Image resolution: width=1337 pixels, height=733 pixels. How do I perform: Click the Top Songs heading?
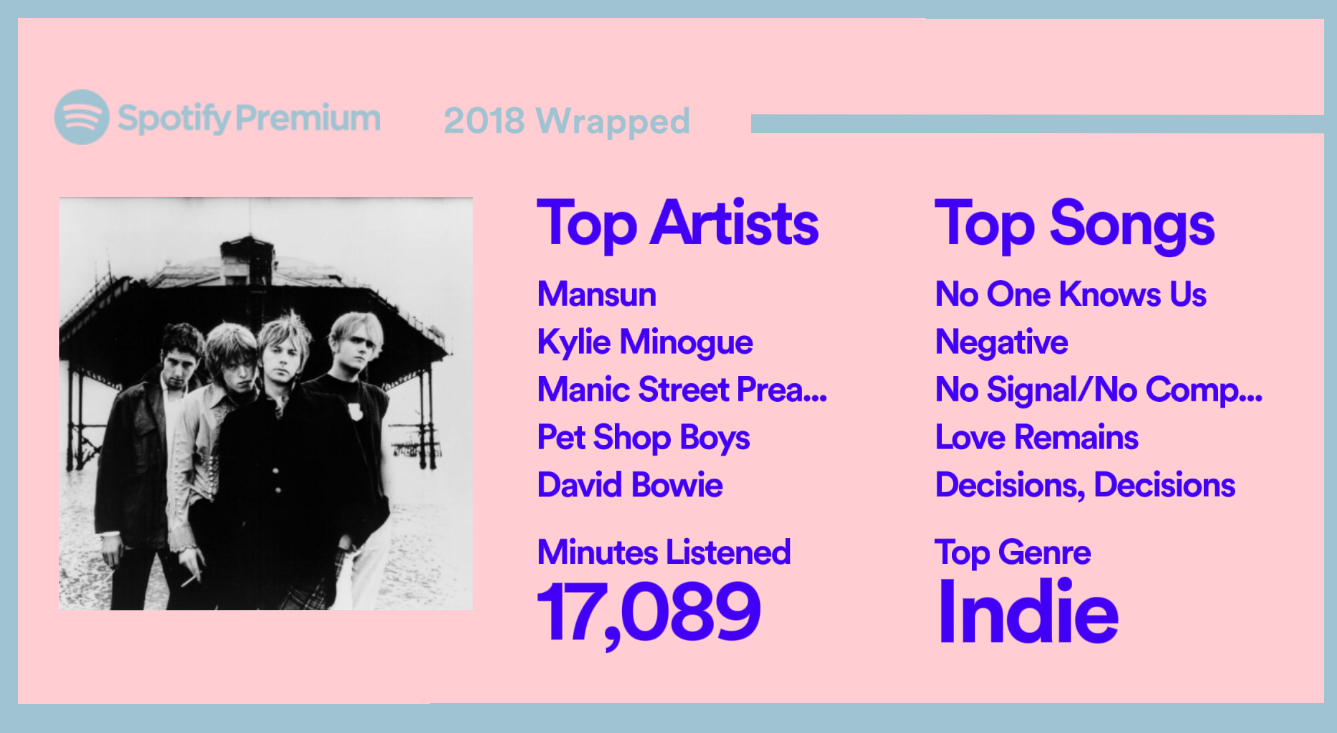tap(1075, 223)
